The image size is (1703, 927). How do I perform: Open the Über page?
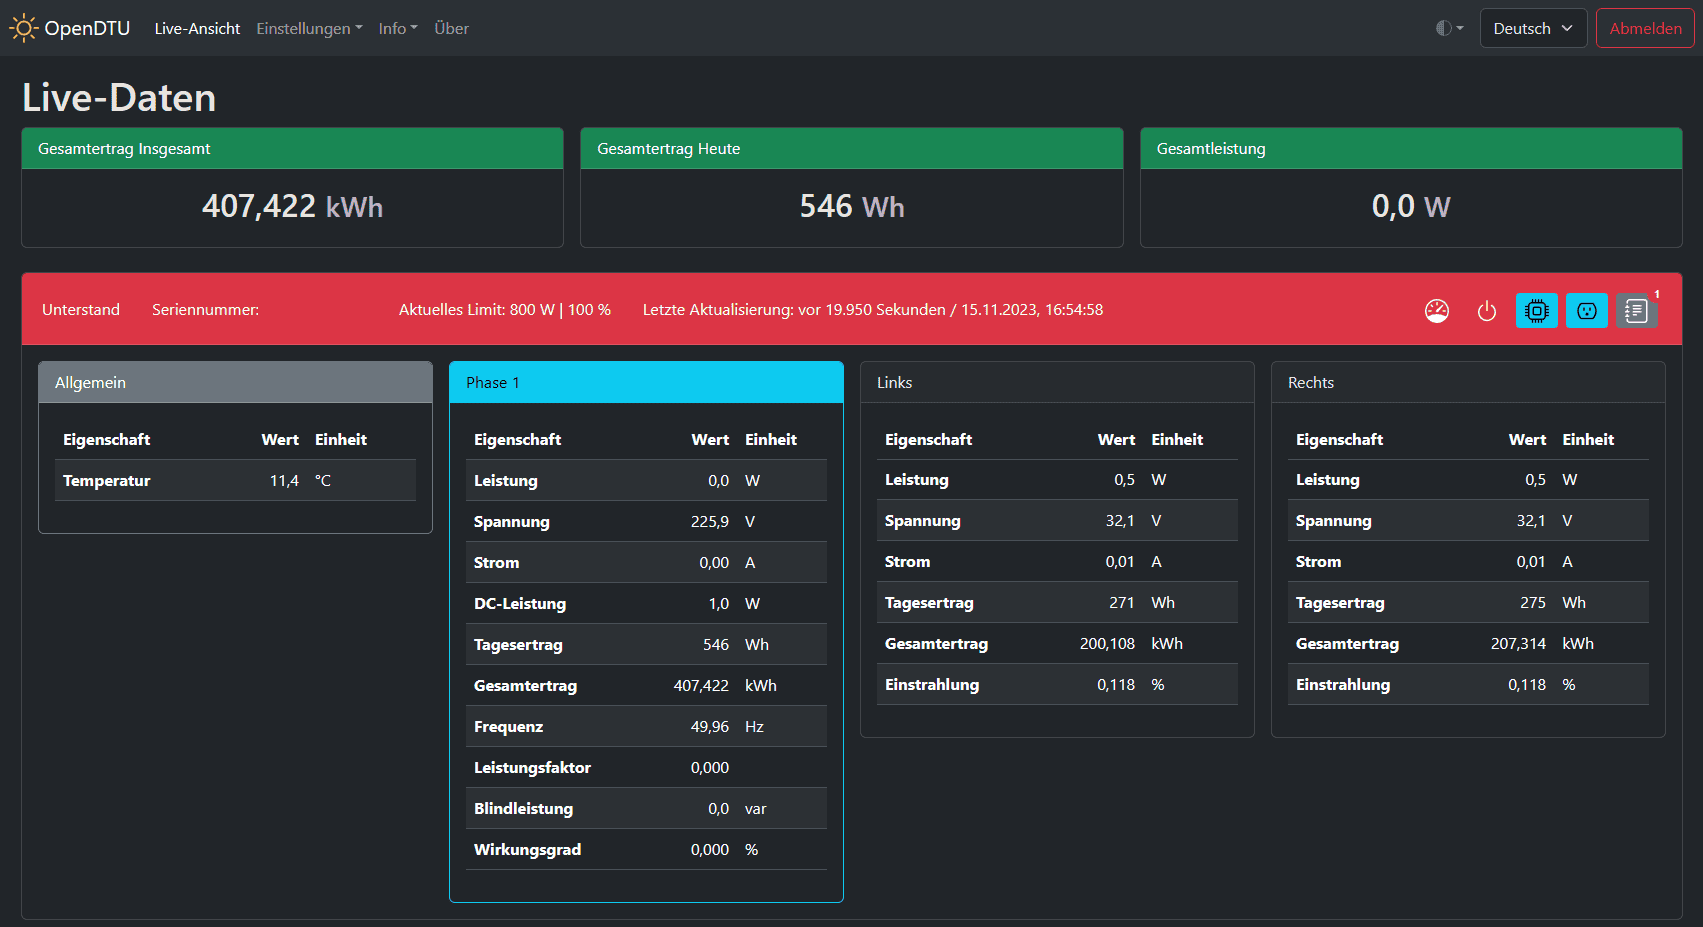point(451,28)
